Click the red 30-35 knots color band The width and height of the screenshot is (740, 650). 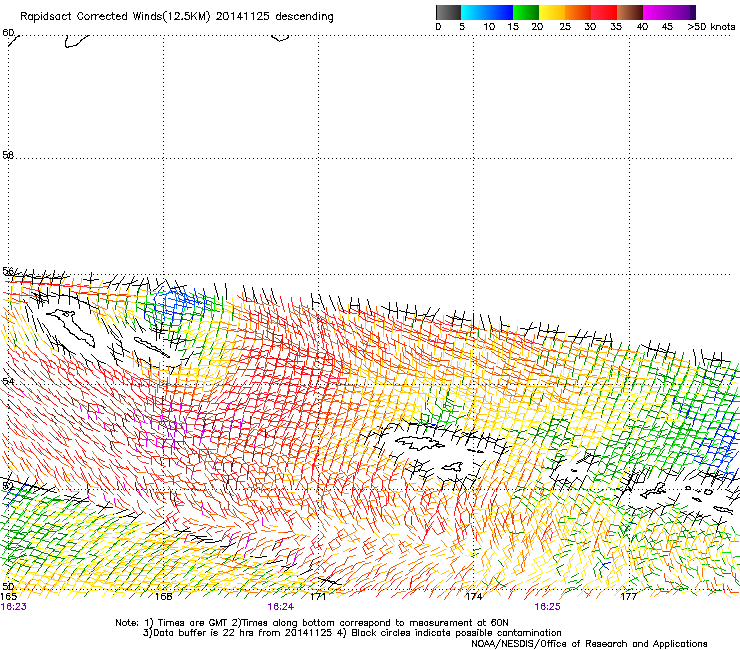pyautogui.click(x=604, y=12)
